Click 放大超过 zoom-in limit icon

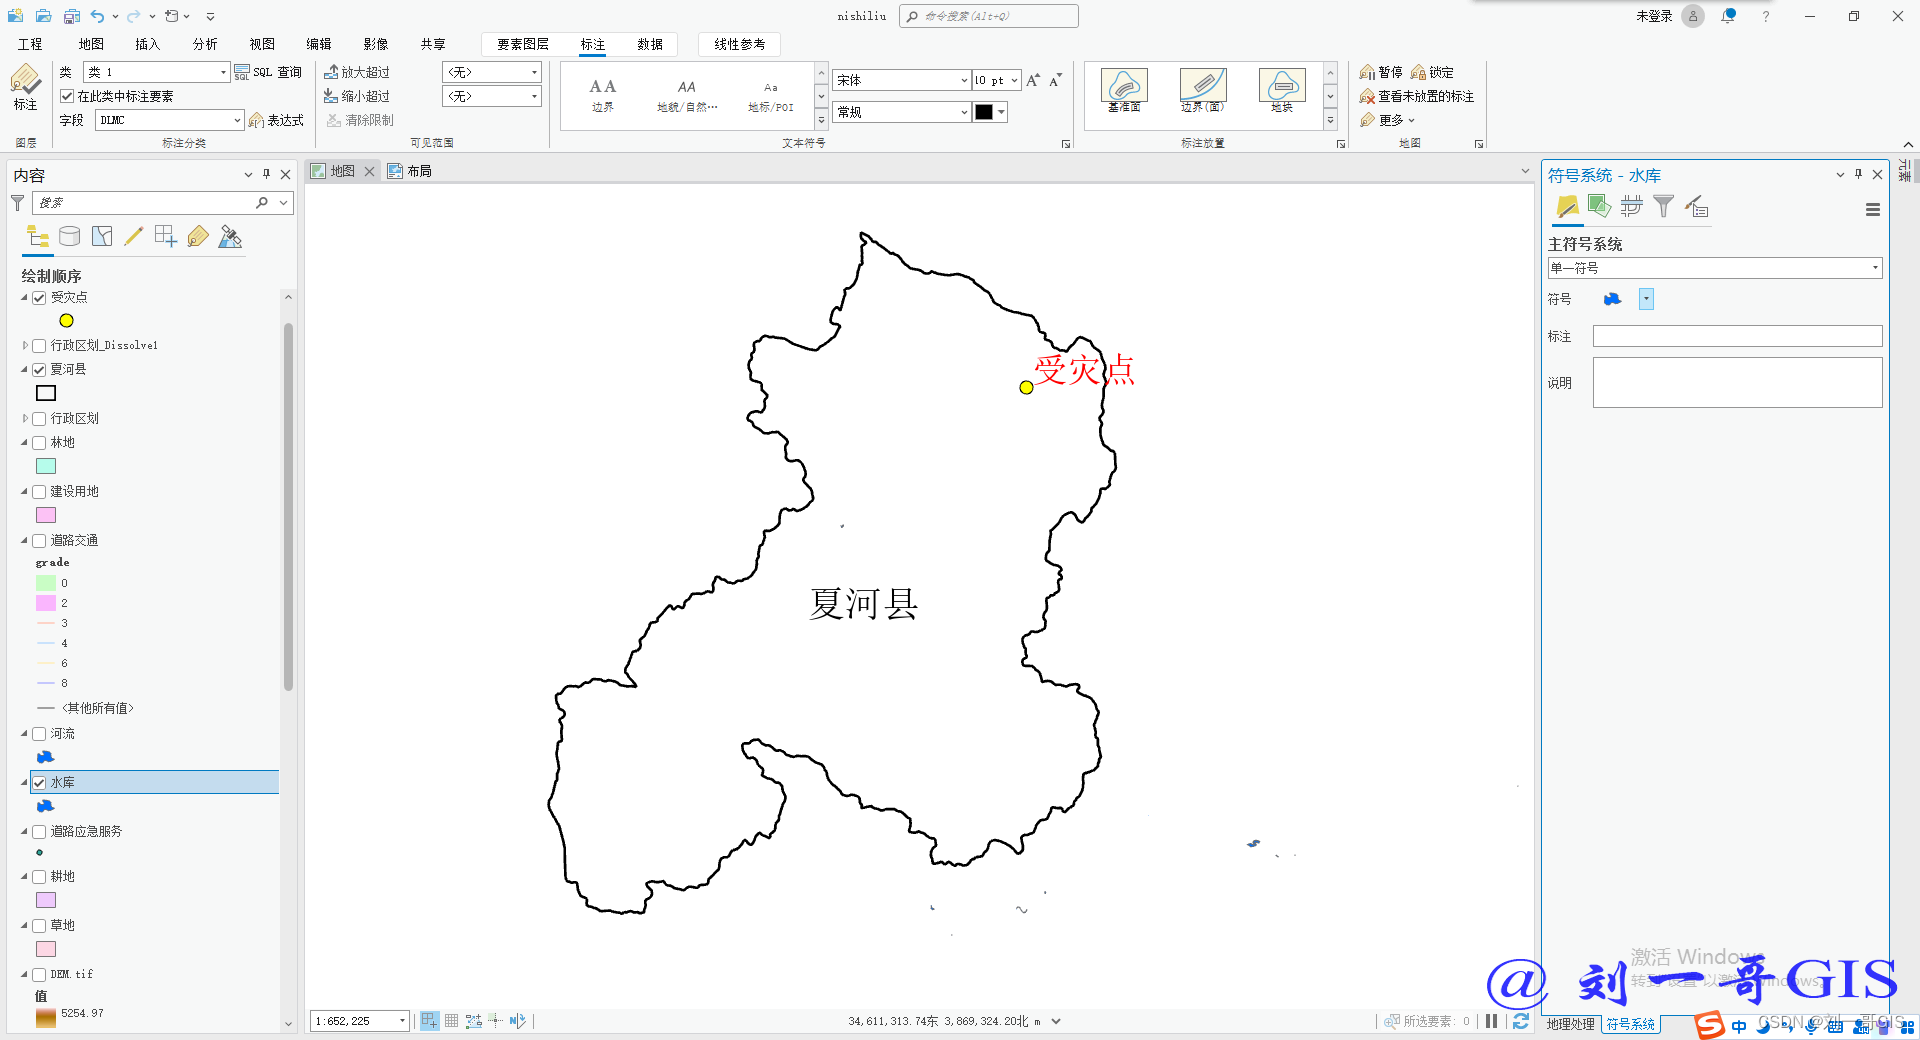pos(331,72)
